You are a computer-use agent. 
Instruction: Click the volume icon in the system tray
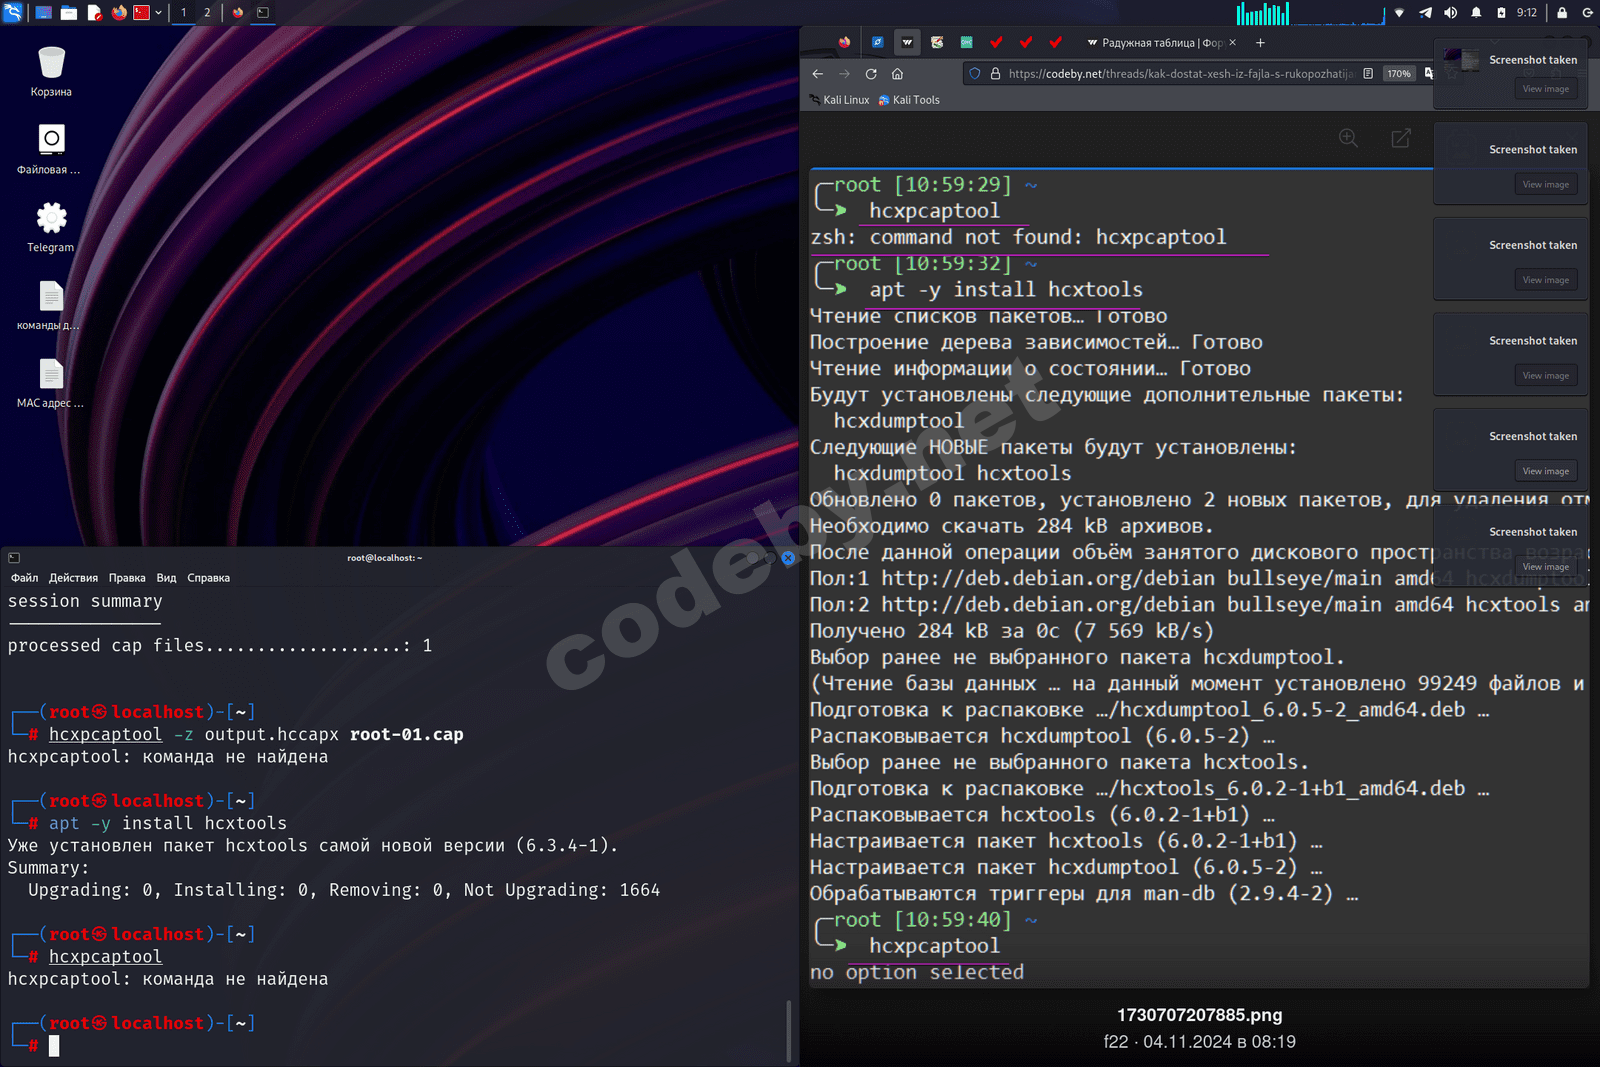point(1450,13)
